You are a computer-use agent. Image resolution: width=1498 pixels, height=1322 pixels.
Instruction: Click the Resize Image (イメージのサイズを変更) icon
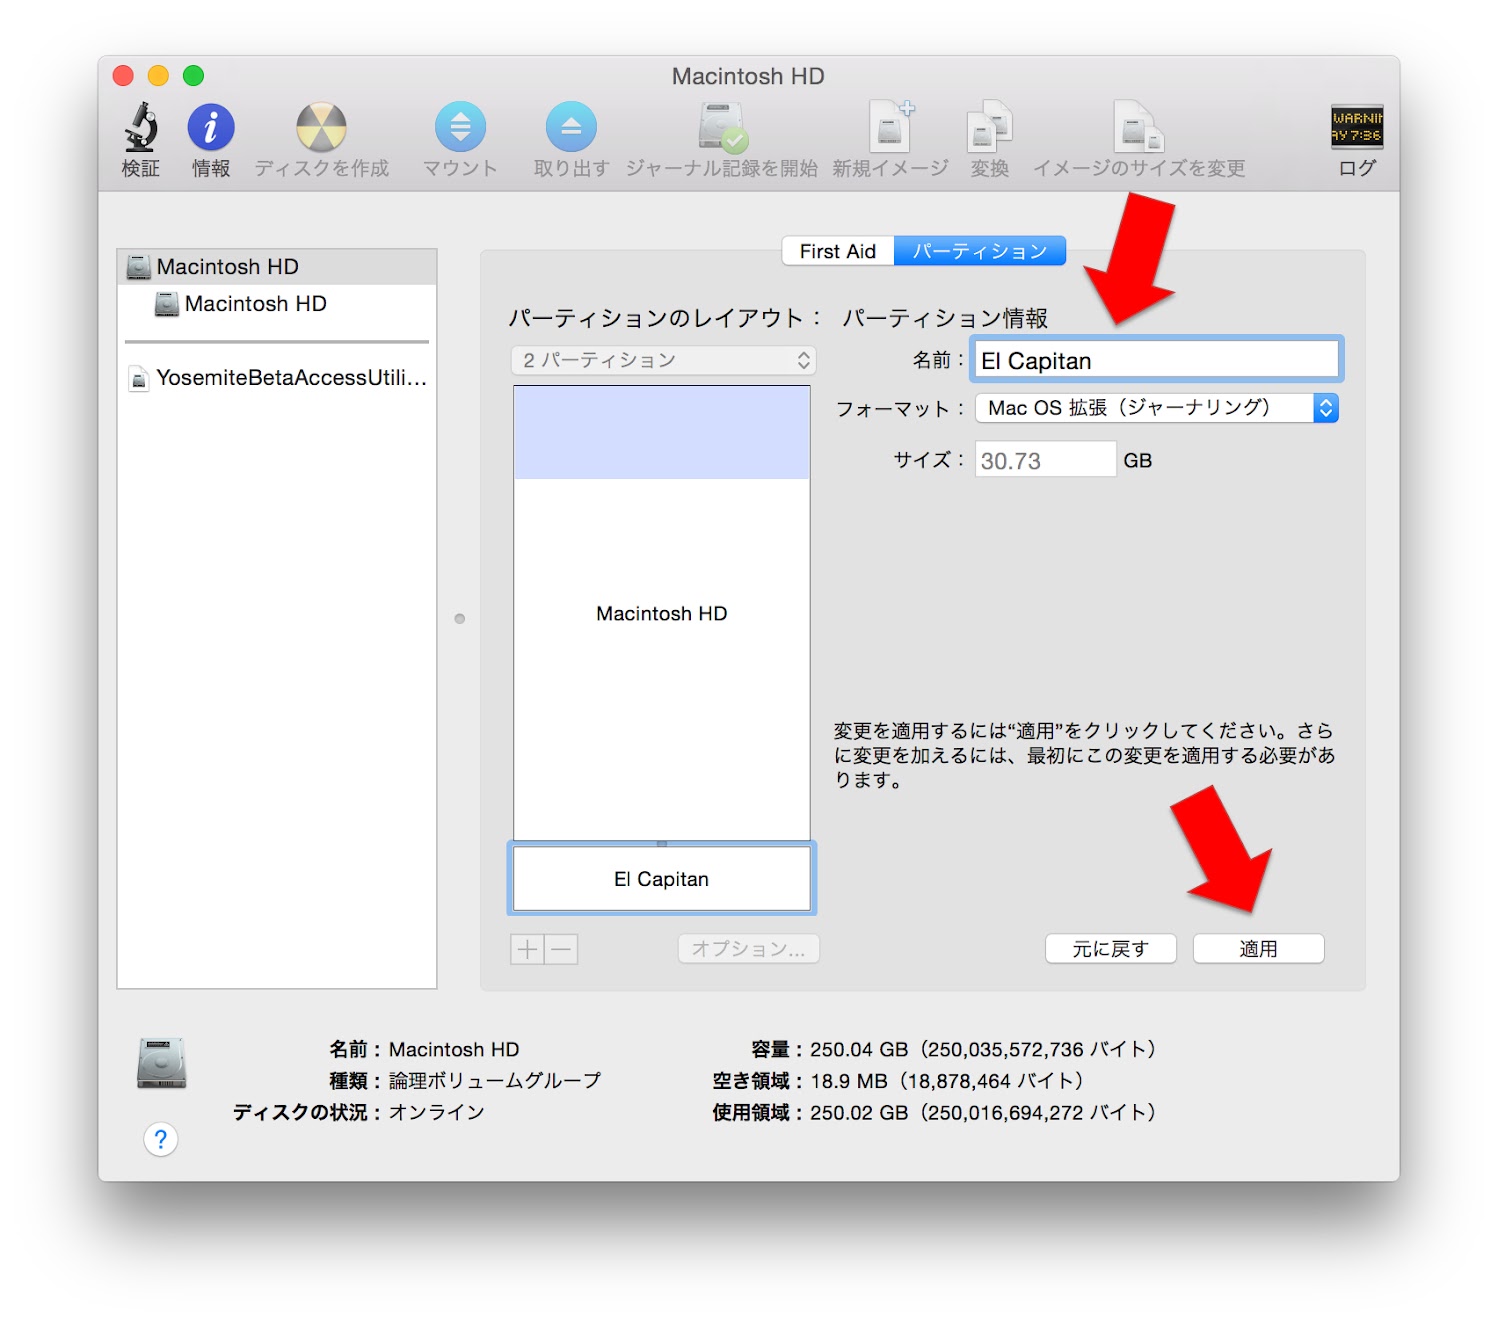pos(1139,128)
